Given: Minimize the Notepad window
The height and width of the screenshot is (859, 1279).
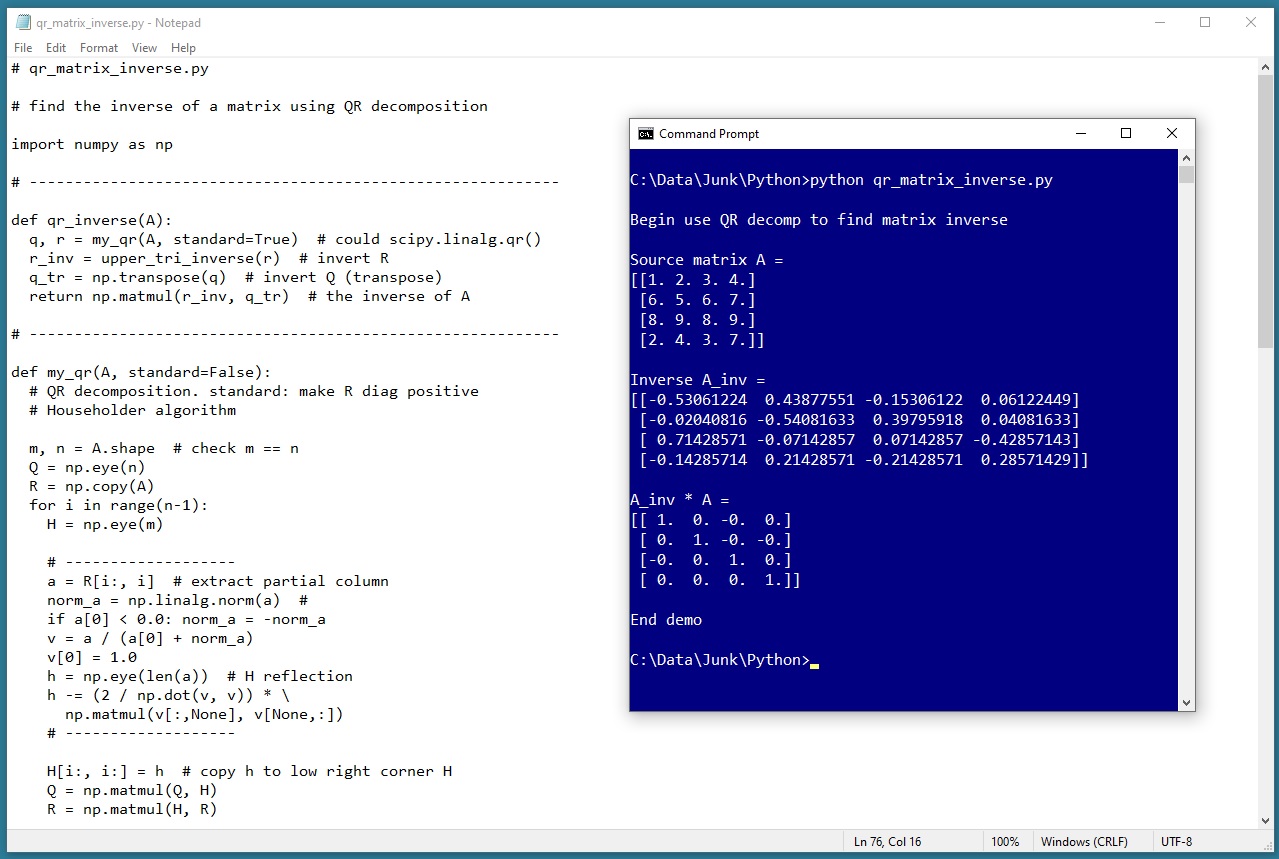Looking at the screenshot, I should point(1159,23).
